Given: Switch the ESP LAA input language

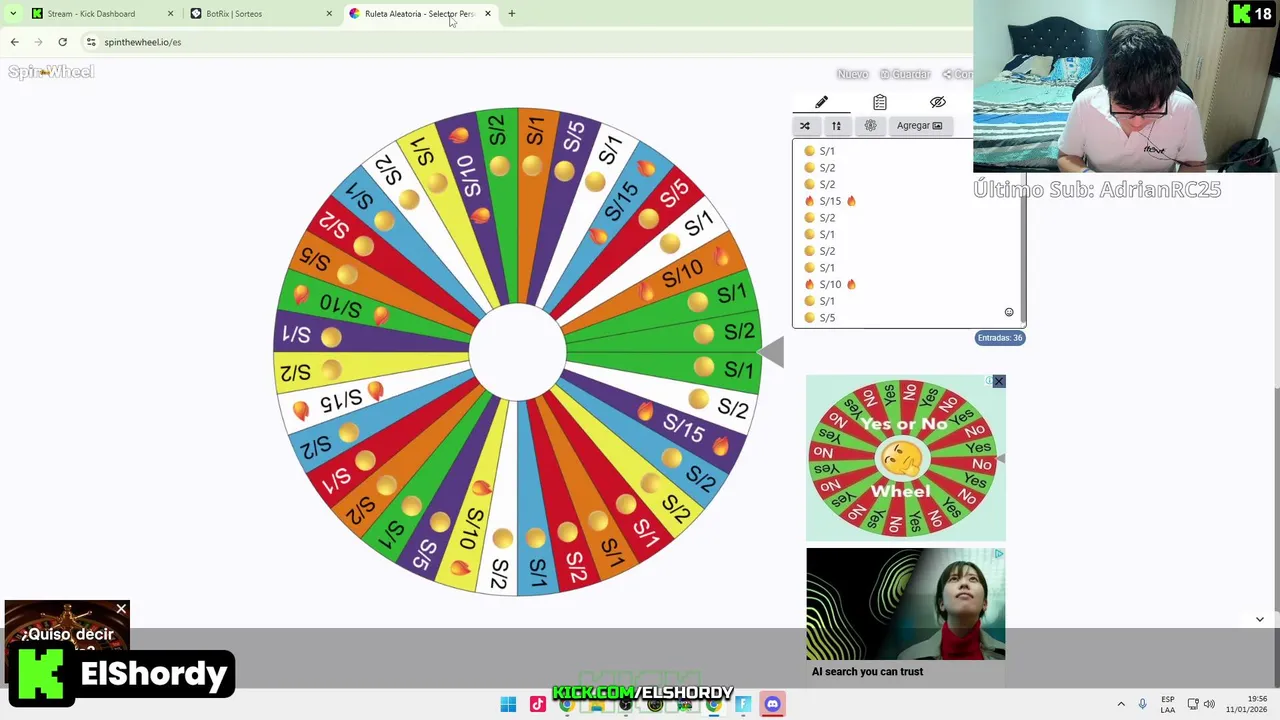Looking at the screenshot, I should click(x=1168, y=704).
